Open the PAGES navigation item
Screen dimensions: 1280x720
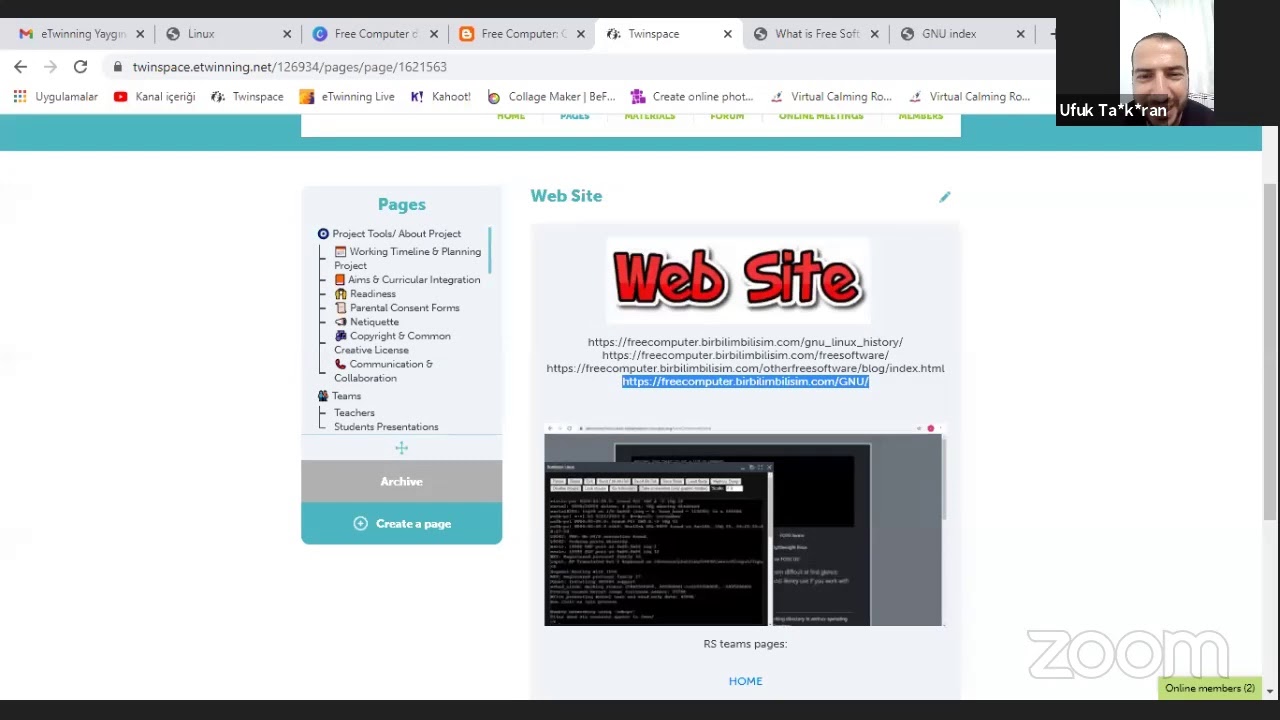click(x=575, y=117)
